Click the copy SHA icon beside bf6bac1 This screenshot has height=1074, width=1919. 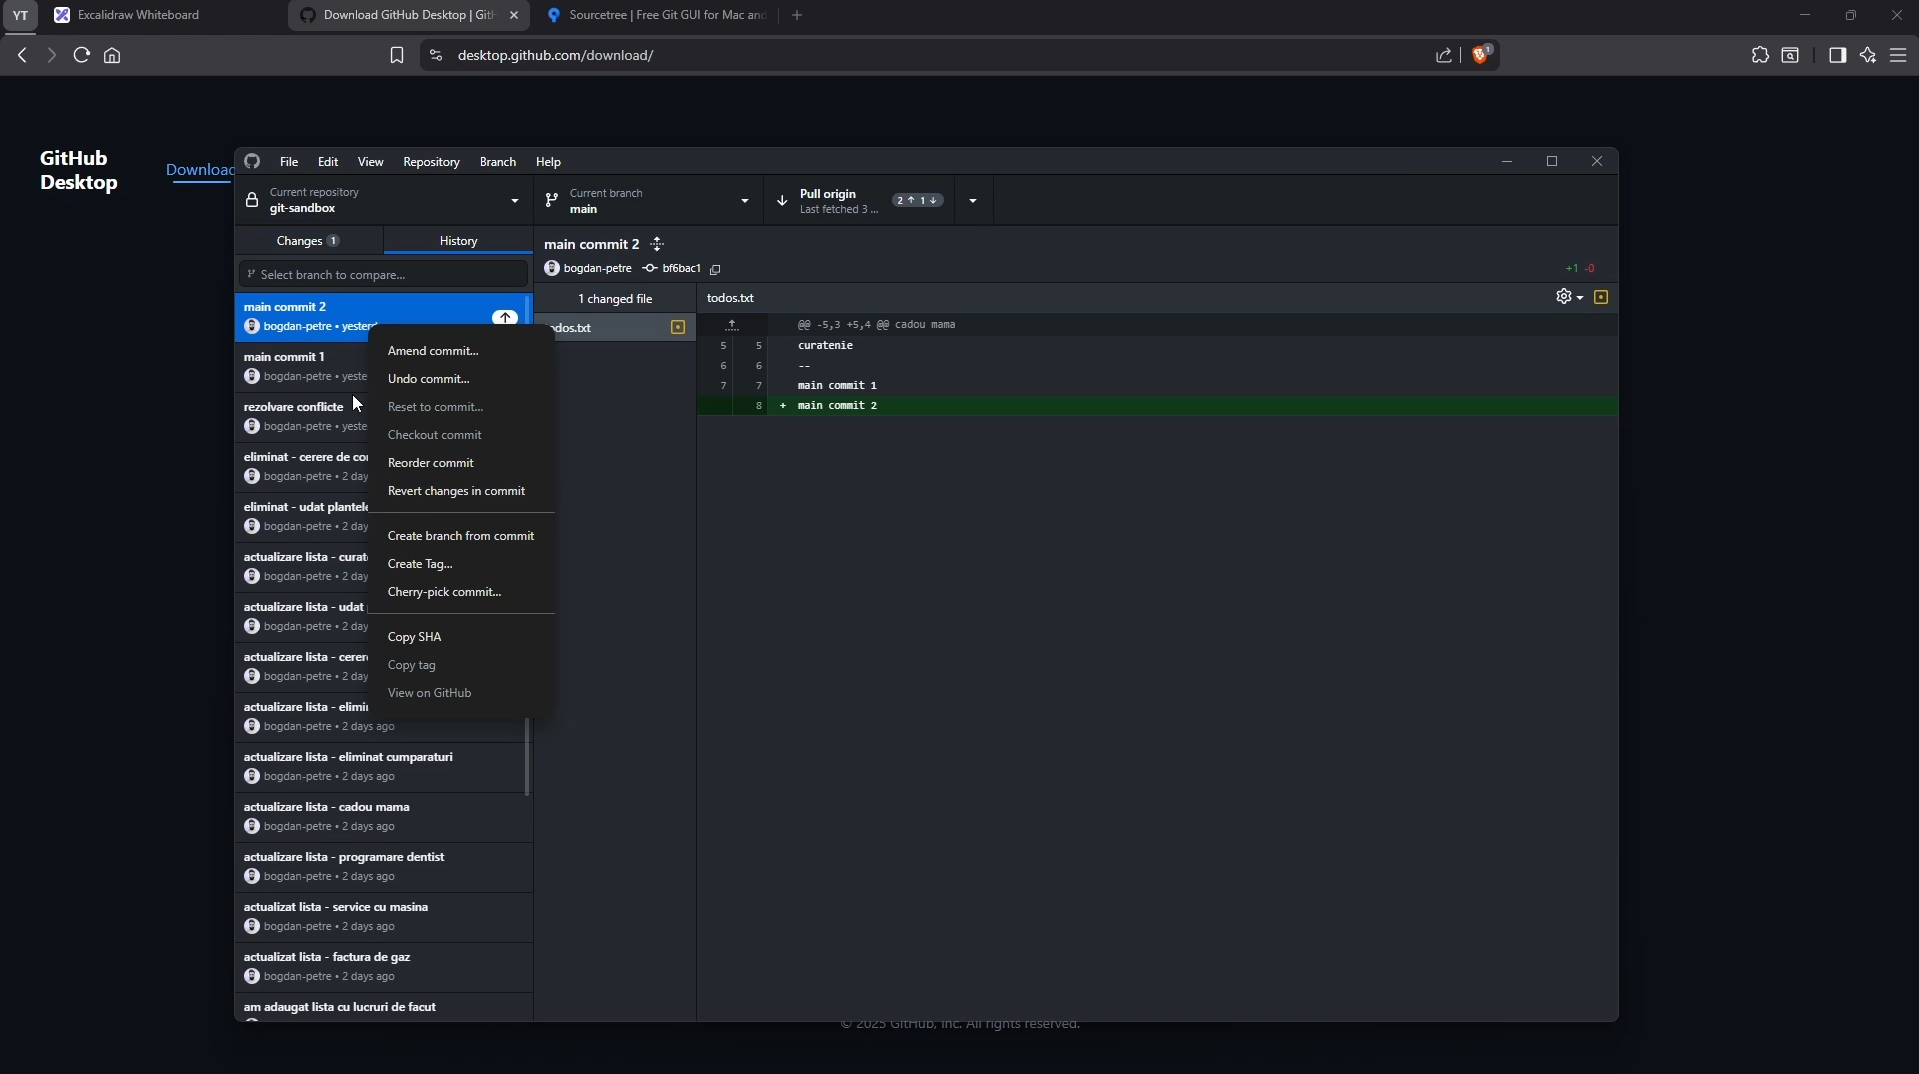715,269
